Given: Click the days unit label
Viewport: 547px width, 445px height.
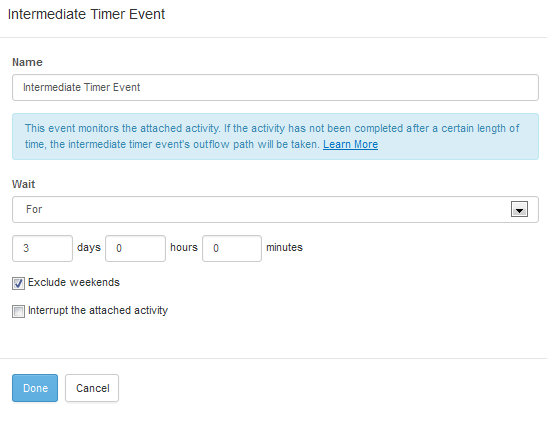Looking at the screenshot, I should [89, 247].
